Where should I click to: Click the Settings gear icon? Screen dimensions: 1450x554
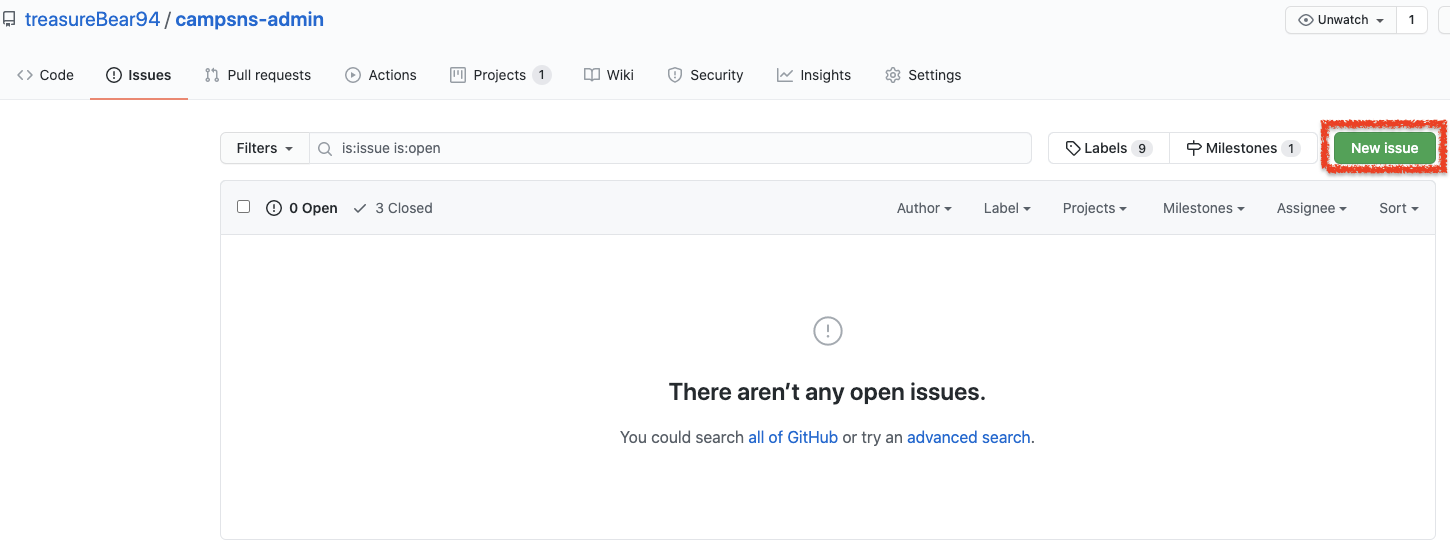pos(893,75)
